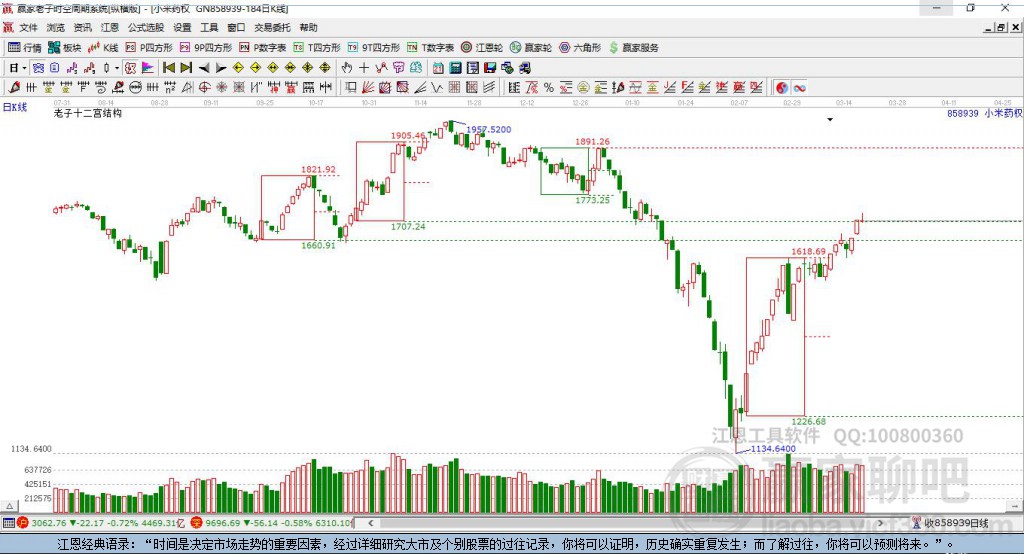Toggle the magenta-cyan triangle chart icon
This screenshot has height=554, width=1024.
(x=148, y=68)
